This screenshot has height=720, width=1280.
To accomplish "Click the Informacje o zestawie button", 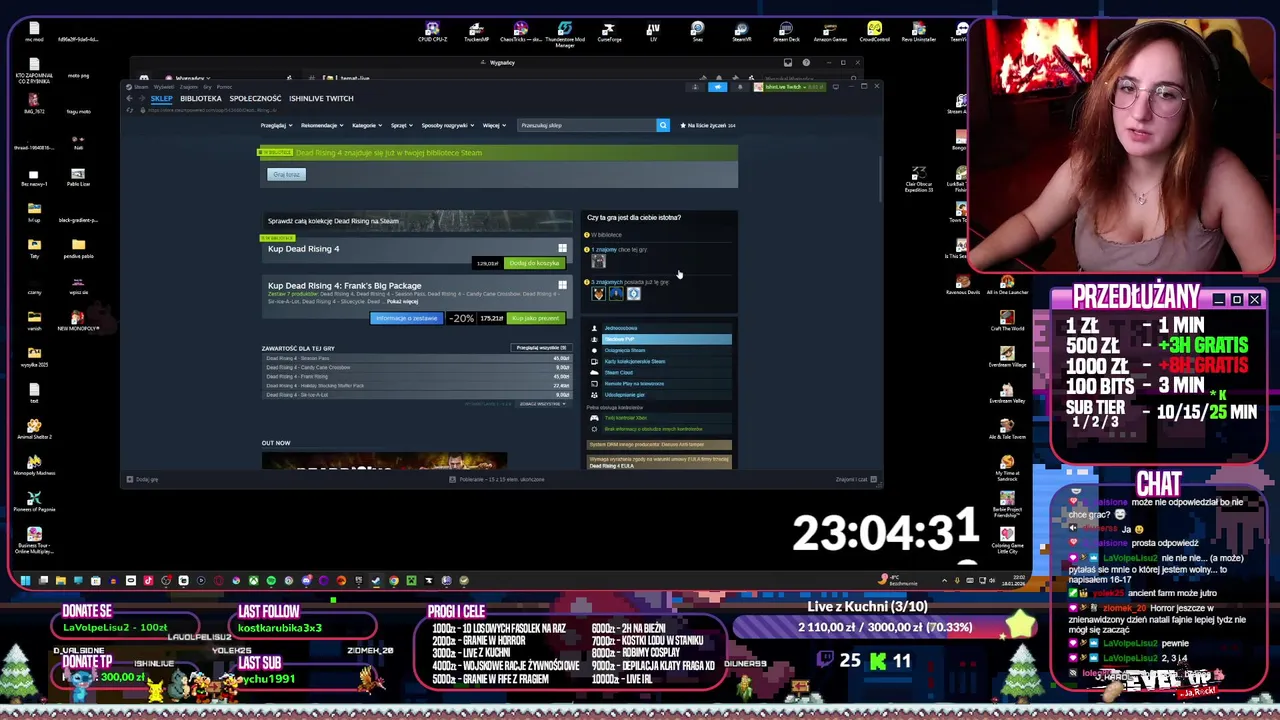I will (x=406, y=318).
